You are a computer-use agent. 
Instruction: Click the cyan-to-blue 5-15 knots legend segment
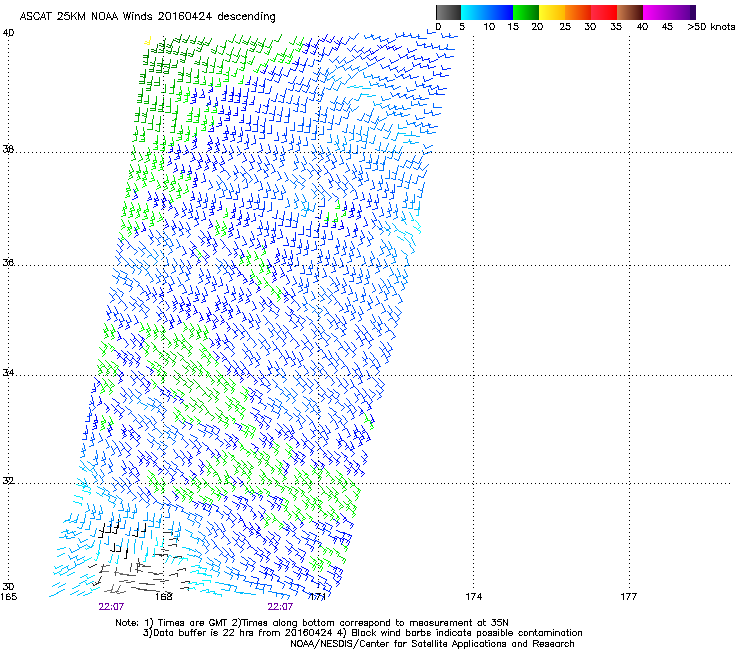click(487, 12)
